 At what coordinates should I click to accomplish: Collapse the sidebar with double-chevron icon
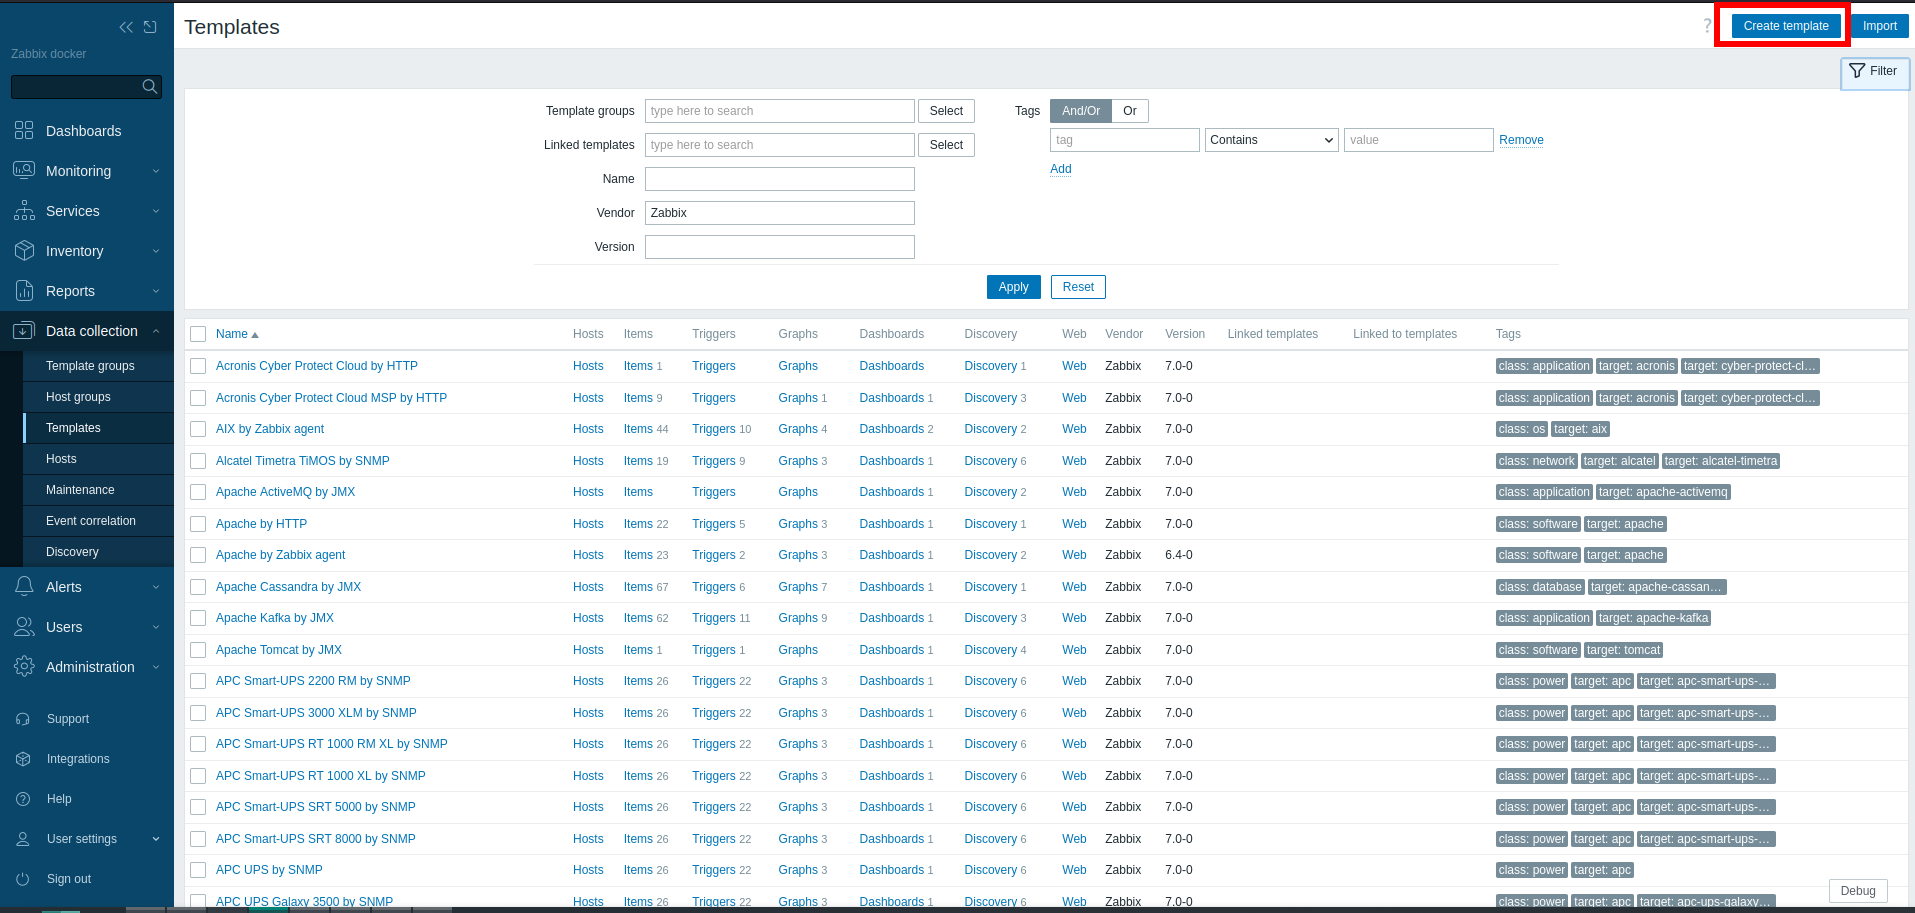point(126,27)
